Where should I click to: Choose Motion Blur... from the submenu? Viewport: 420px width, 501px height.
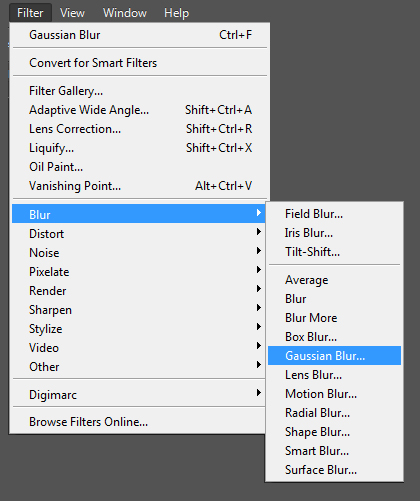[x=334, y=394]
